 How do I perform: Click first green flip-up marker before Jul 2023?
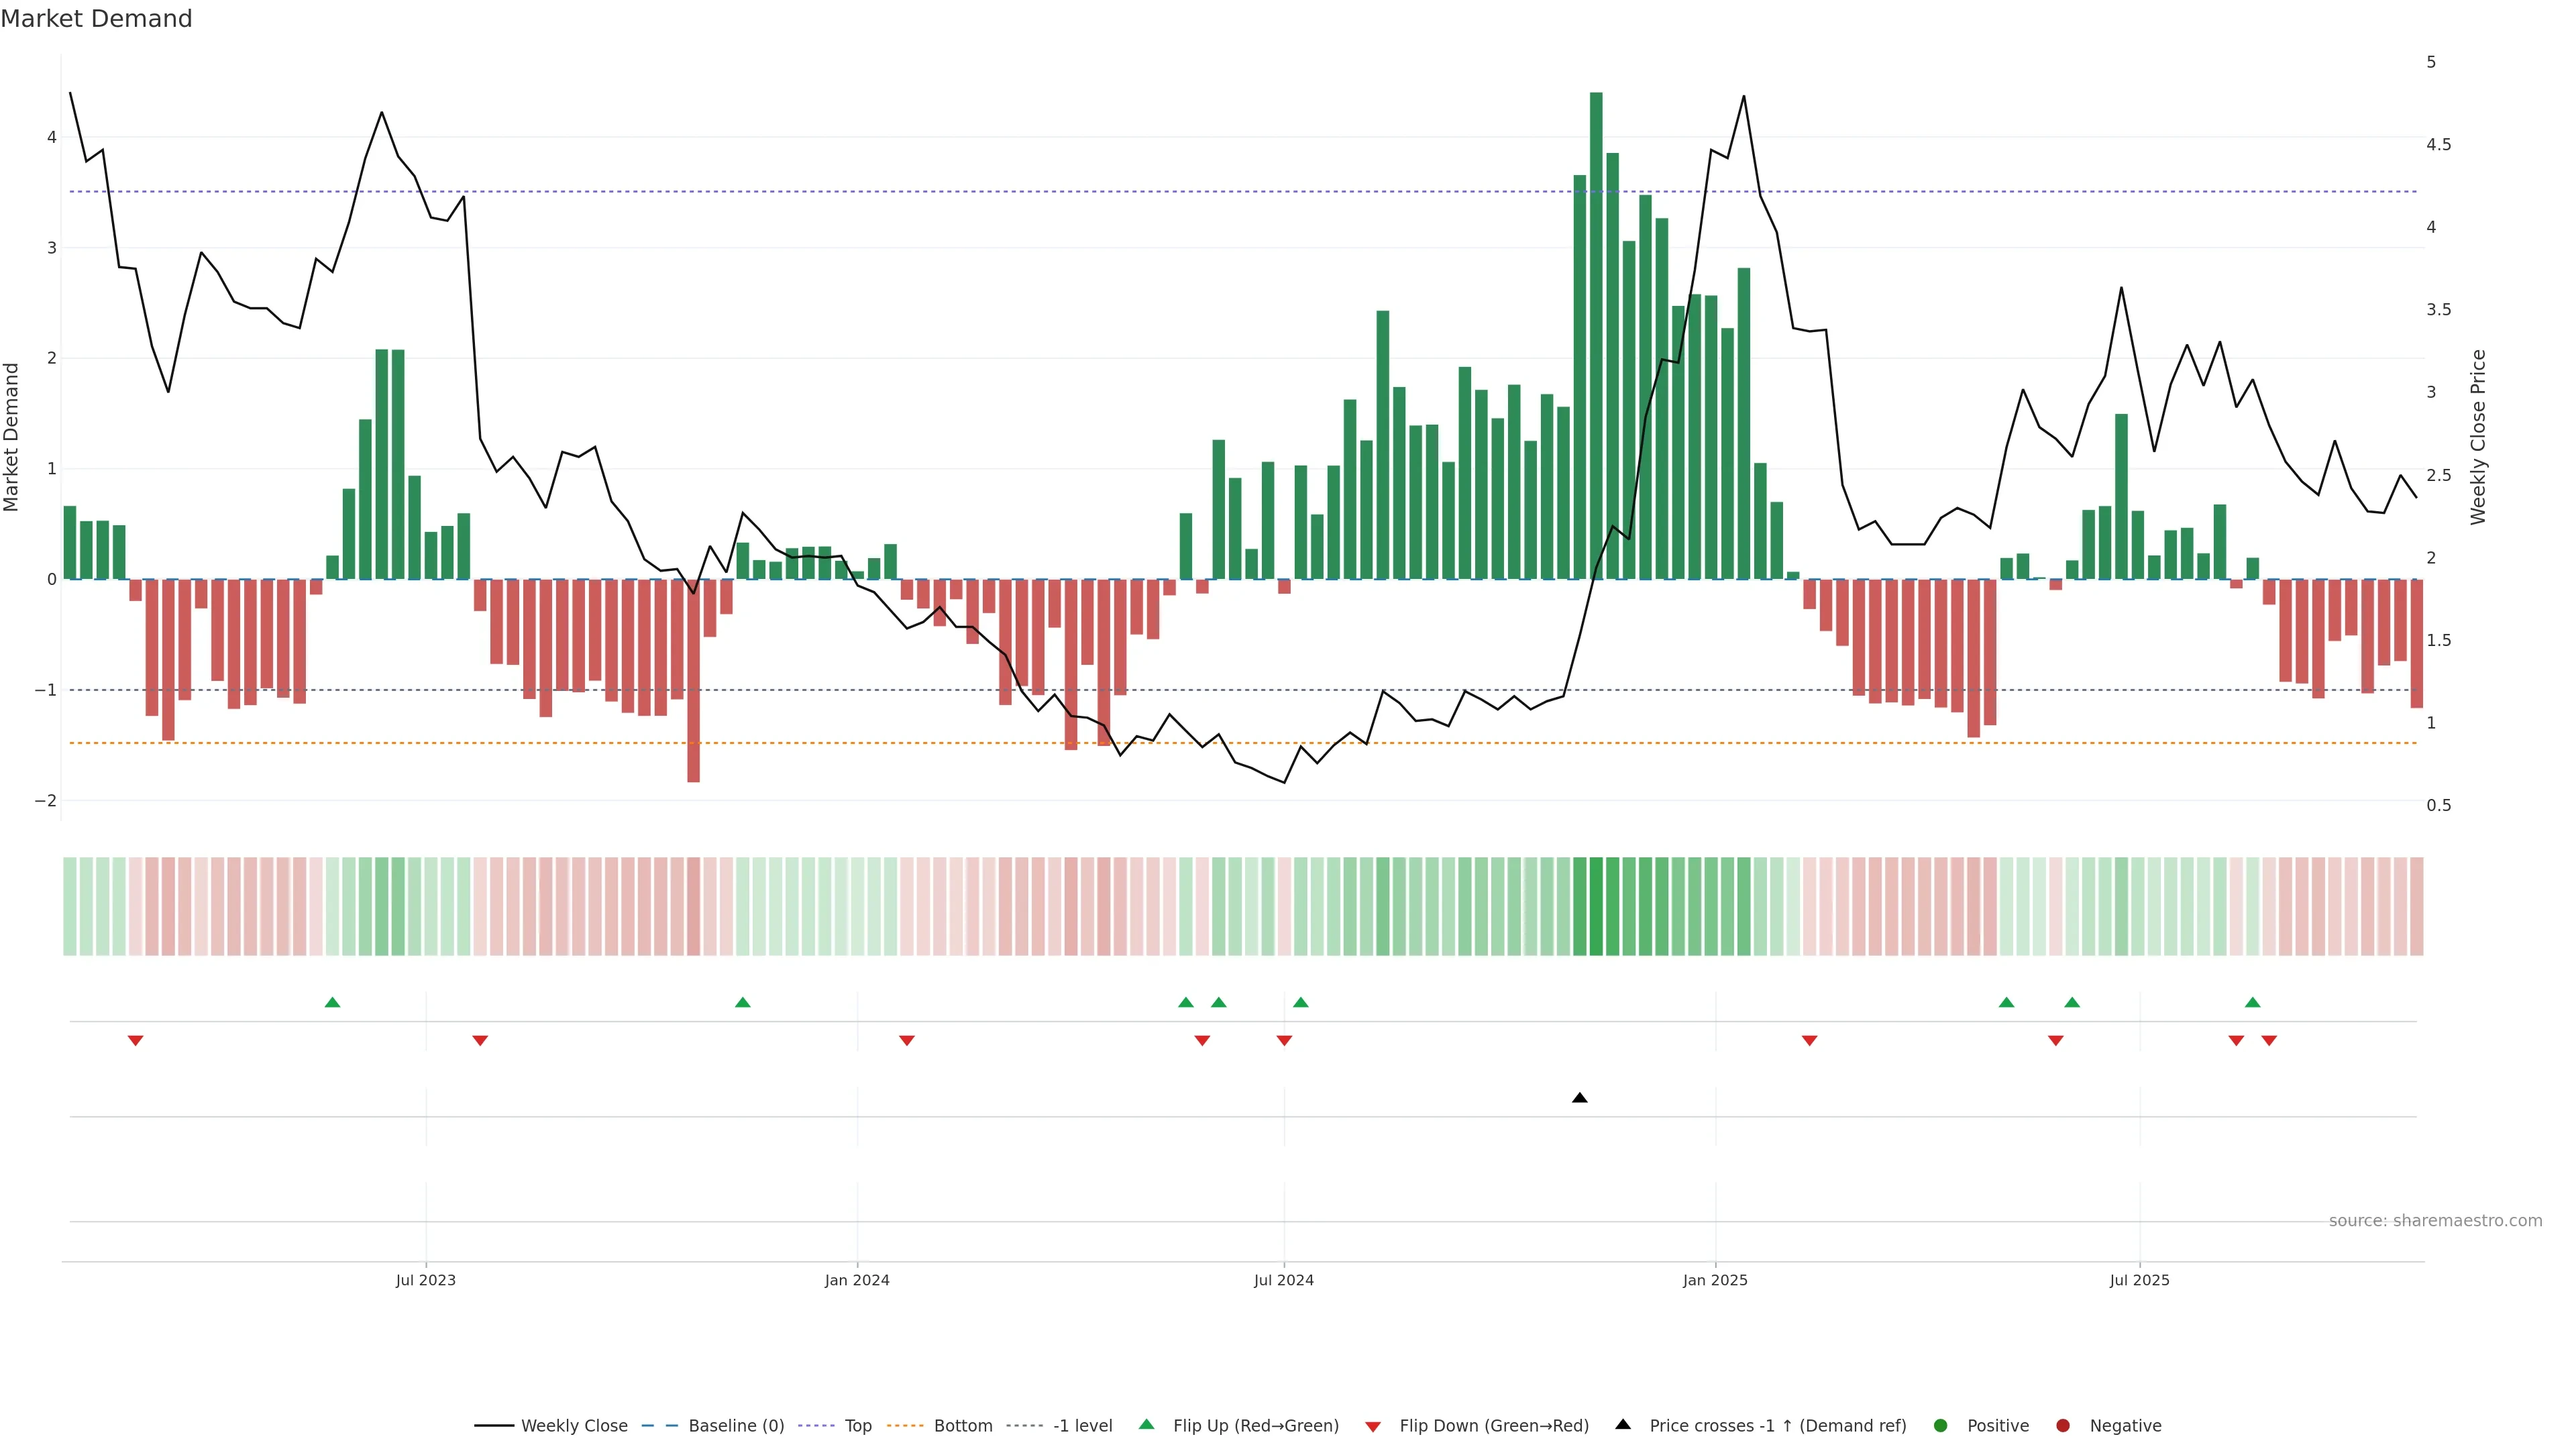333,1002
